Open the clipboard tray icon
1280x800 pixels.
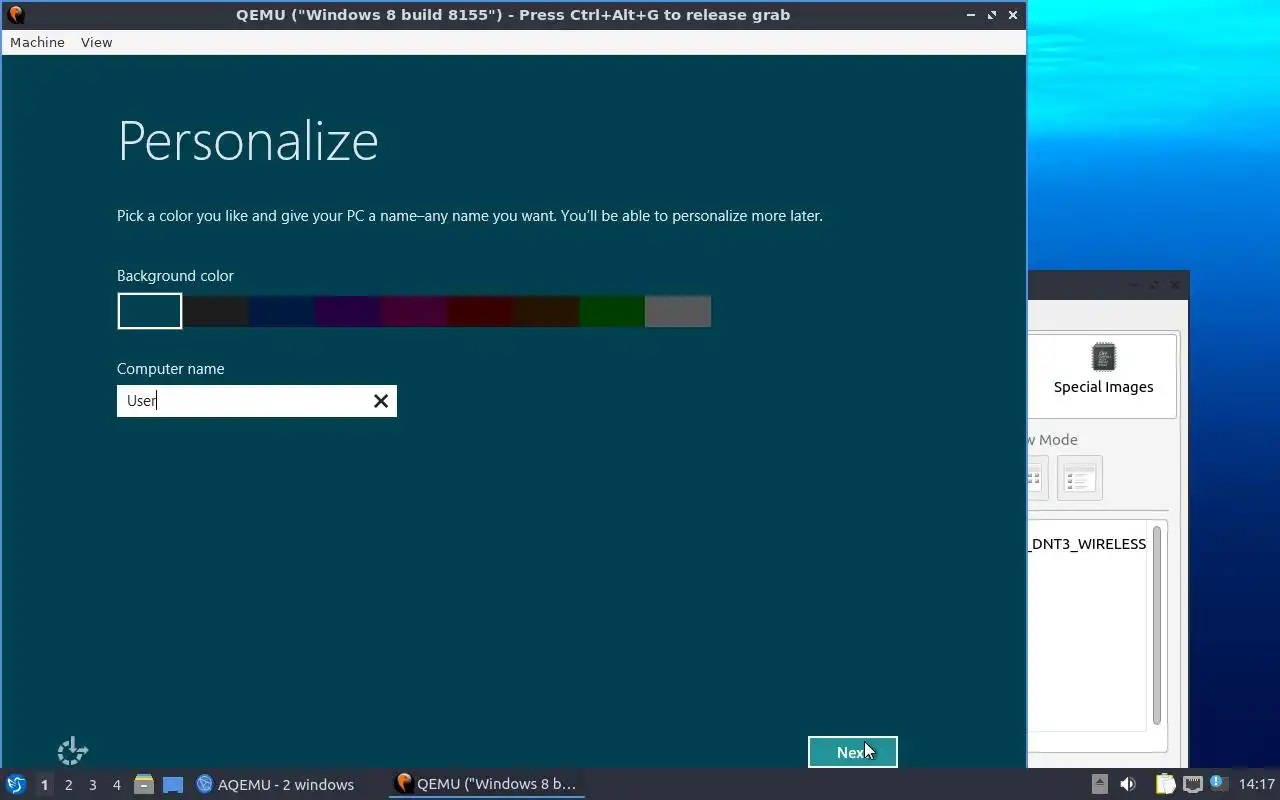click(1165, 785)
